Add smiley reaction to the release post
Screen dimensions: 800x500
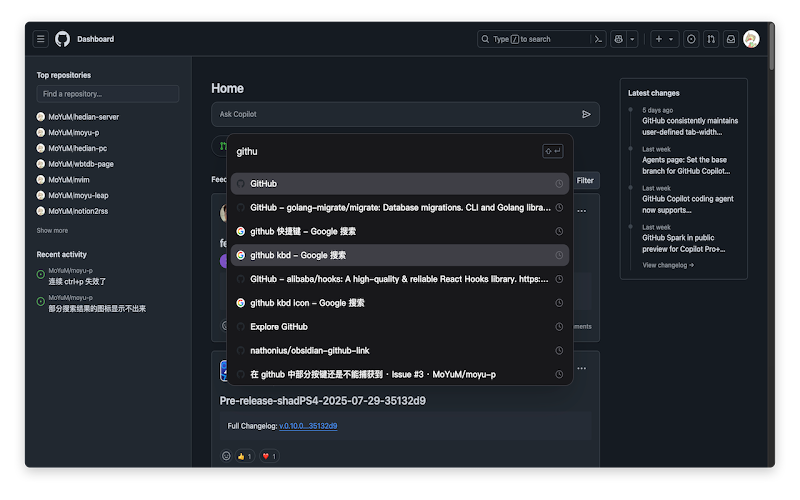click(x=226, y=456)
